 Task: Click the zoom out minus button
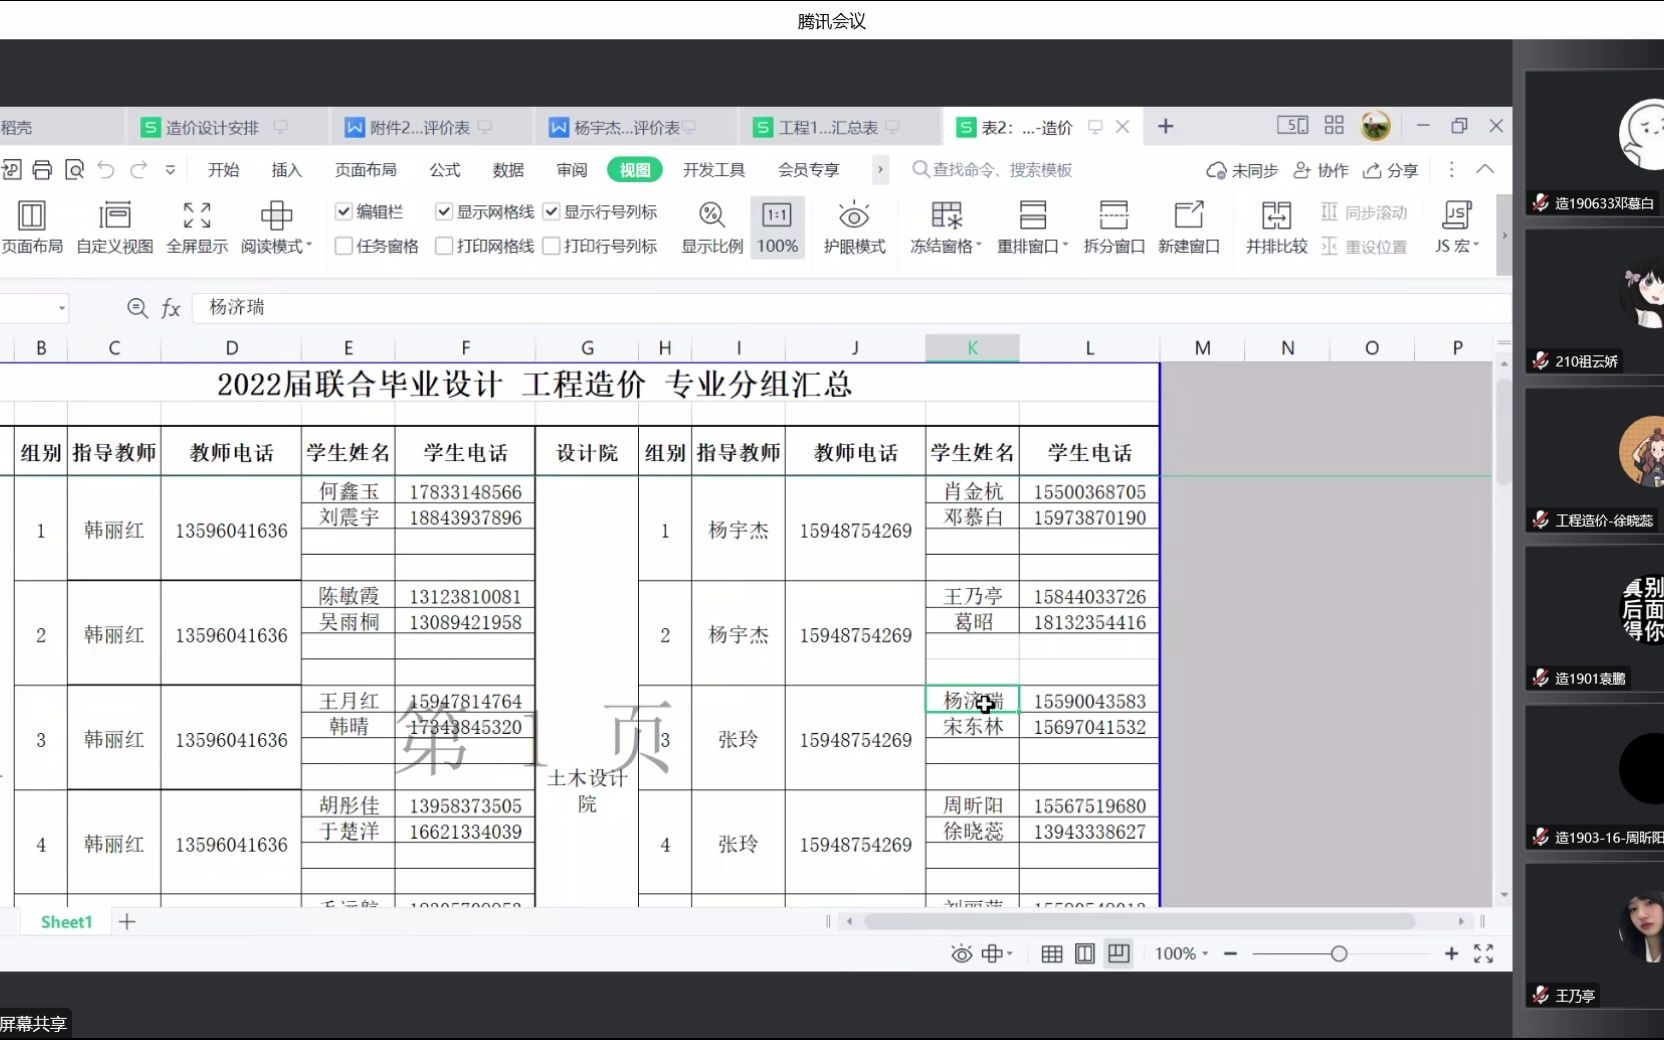click(x=1231, y=954)
